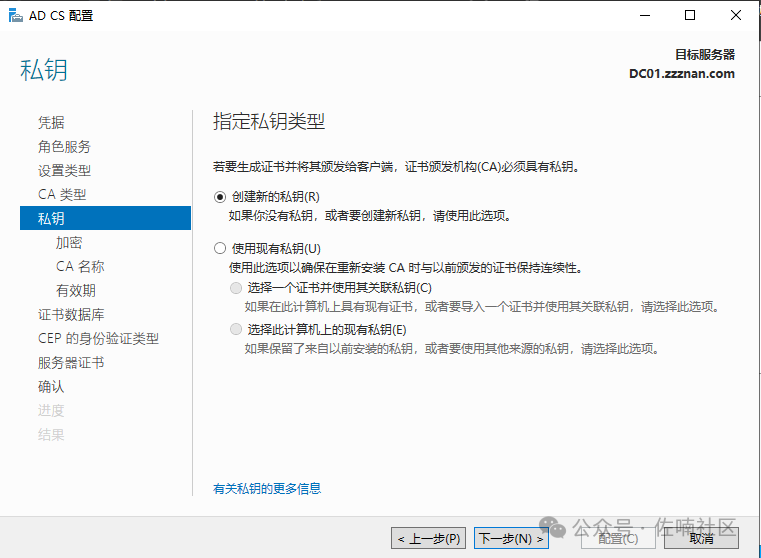The image size is (761, 558).
Task: Open the 凭据 step in the sidebar
Action: pos(51,122)
